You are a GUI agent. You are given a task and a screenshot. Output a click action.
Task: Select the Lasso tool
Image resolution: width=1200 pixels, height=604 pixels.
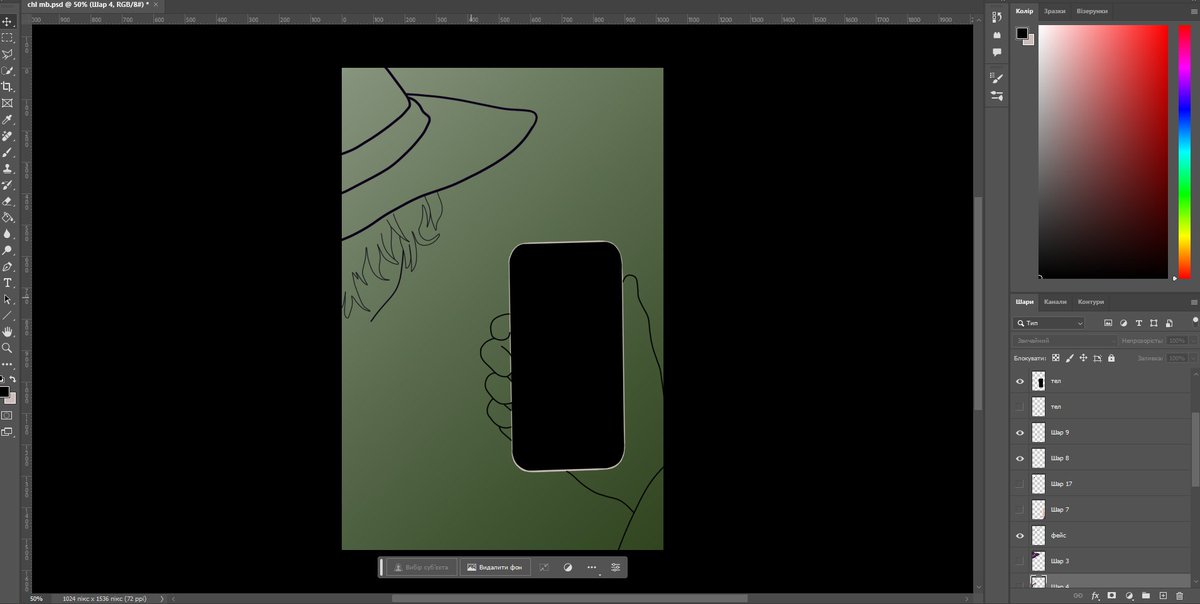7,54
